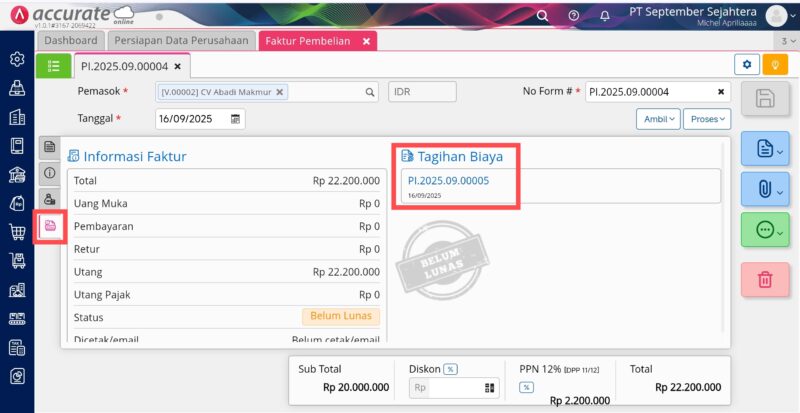
Task: Open the calendar picker next to Tanggal
Action: point(235,119)
